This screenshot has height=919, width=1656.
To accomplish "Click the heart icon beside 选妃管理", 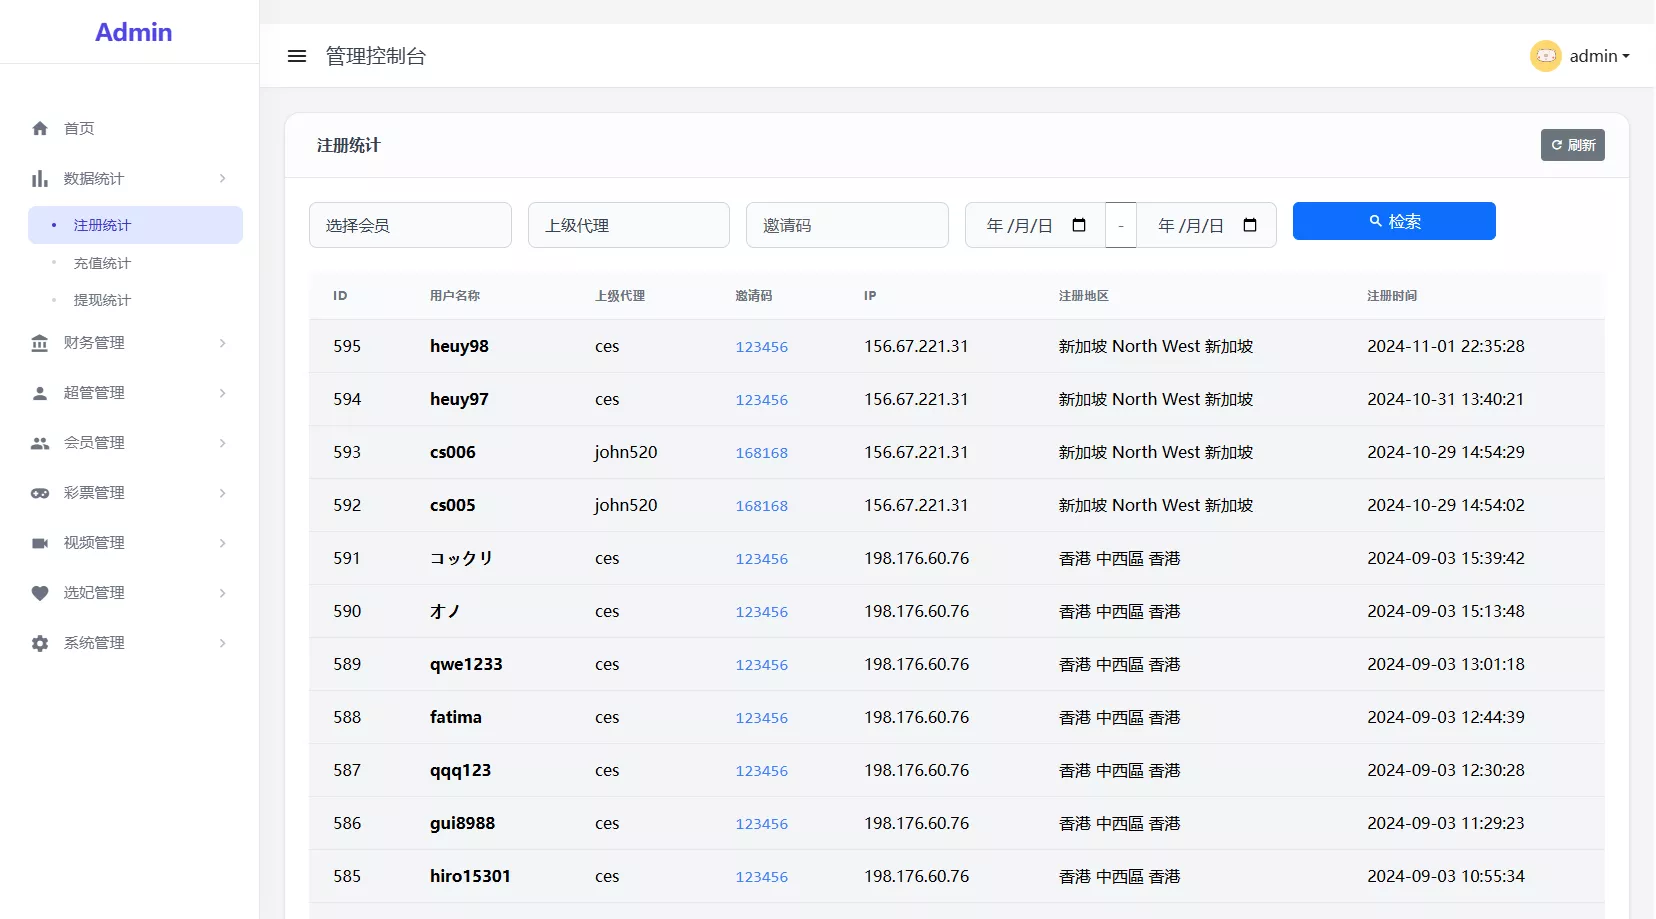I will (40, 592).
